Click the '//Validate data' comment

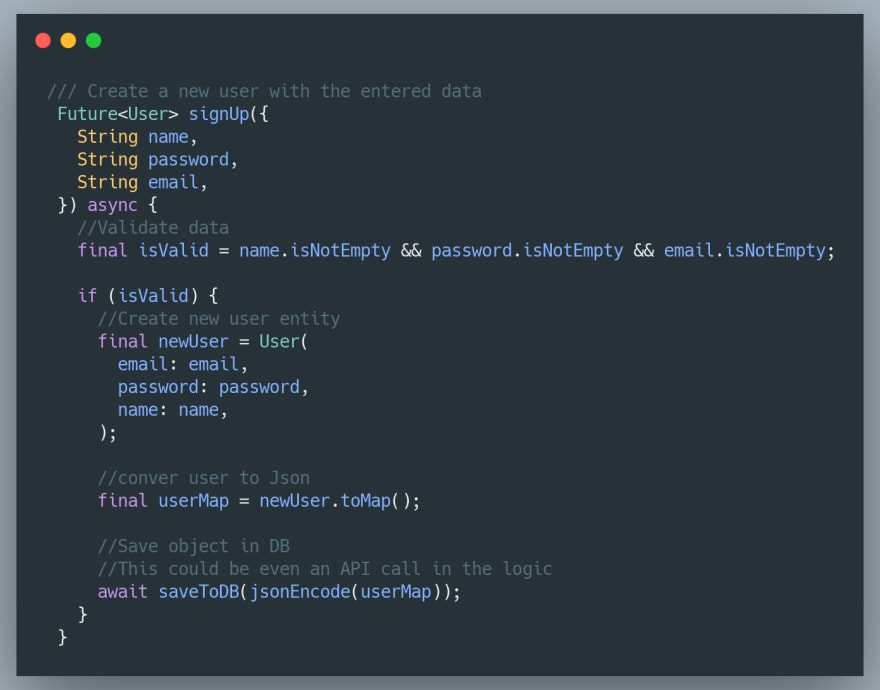click(153, 227)
